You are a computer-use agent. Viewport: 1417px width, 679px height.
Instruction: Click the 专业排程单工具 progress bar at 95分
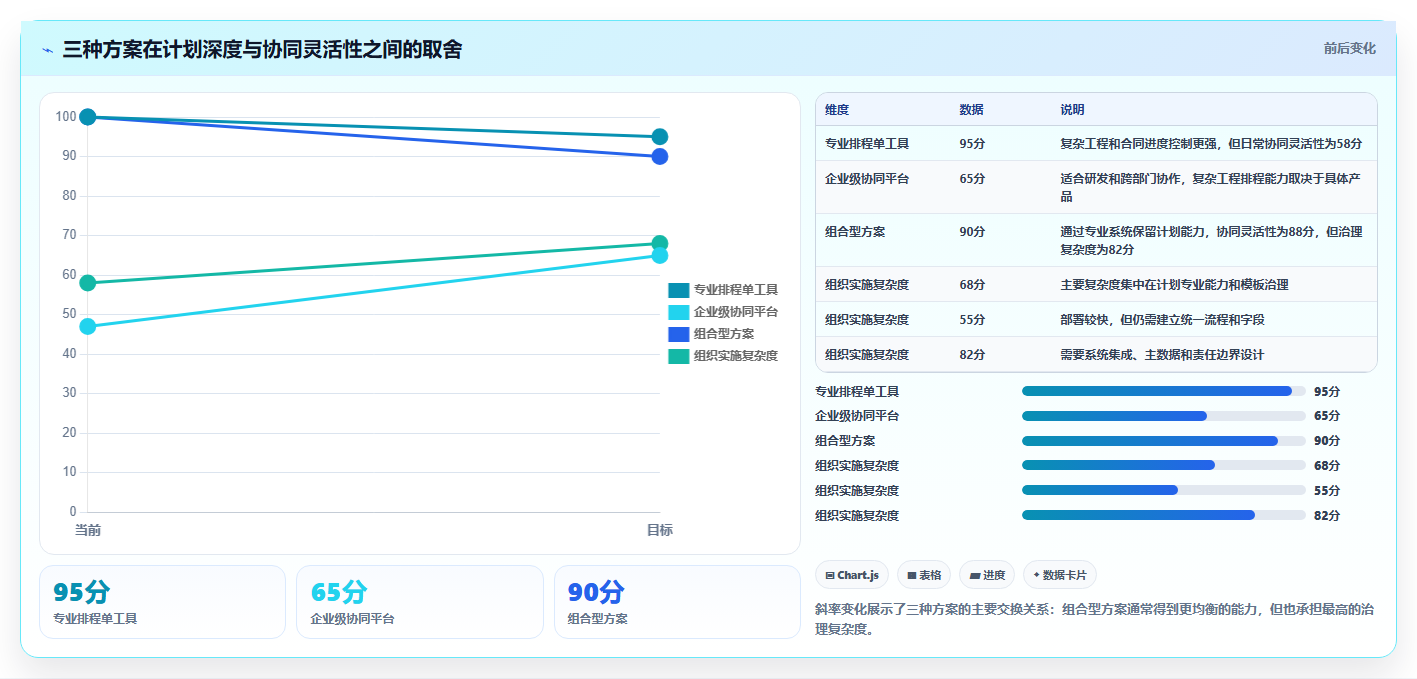pos(1164,391)
